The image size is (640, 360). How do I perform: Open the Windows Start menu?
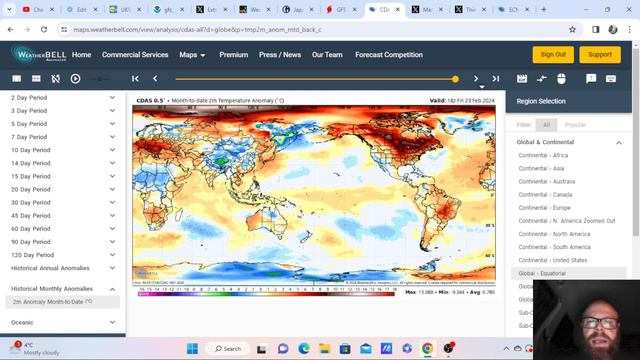point(192,349)
